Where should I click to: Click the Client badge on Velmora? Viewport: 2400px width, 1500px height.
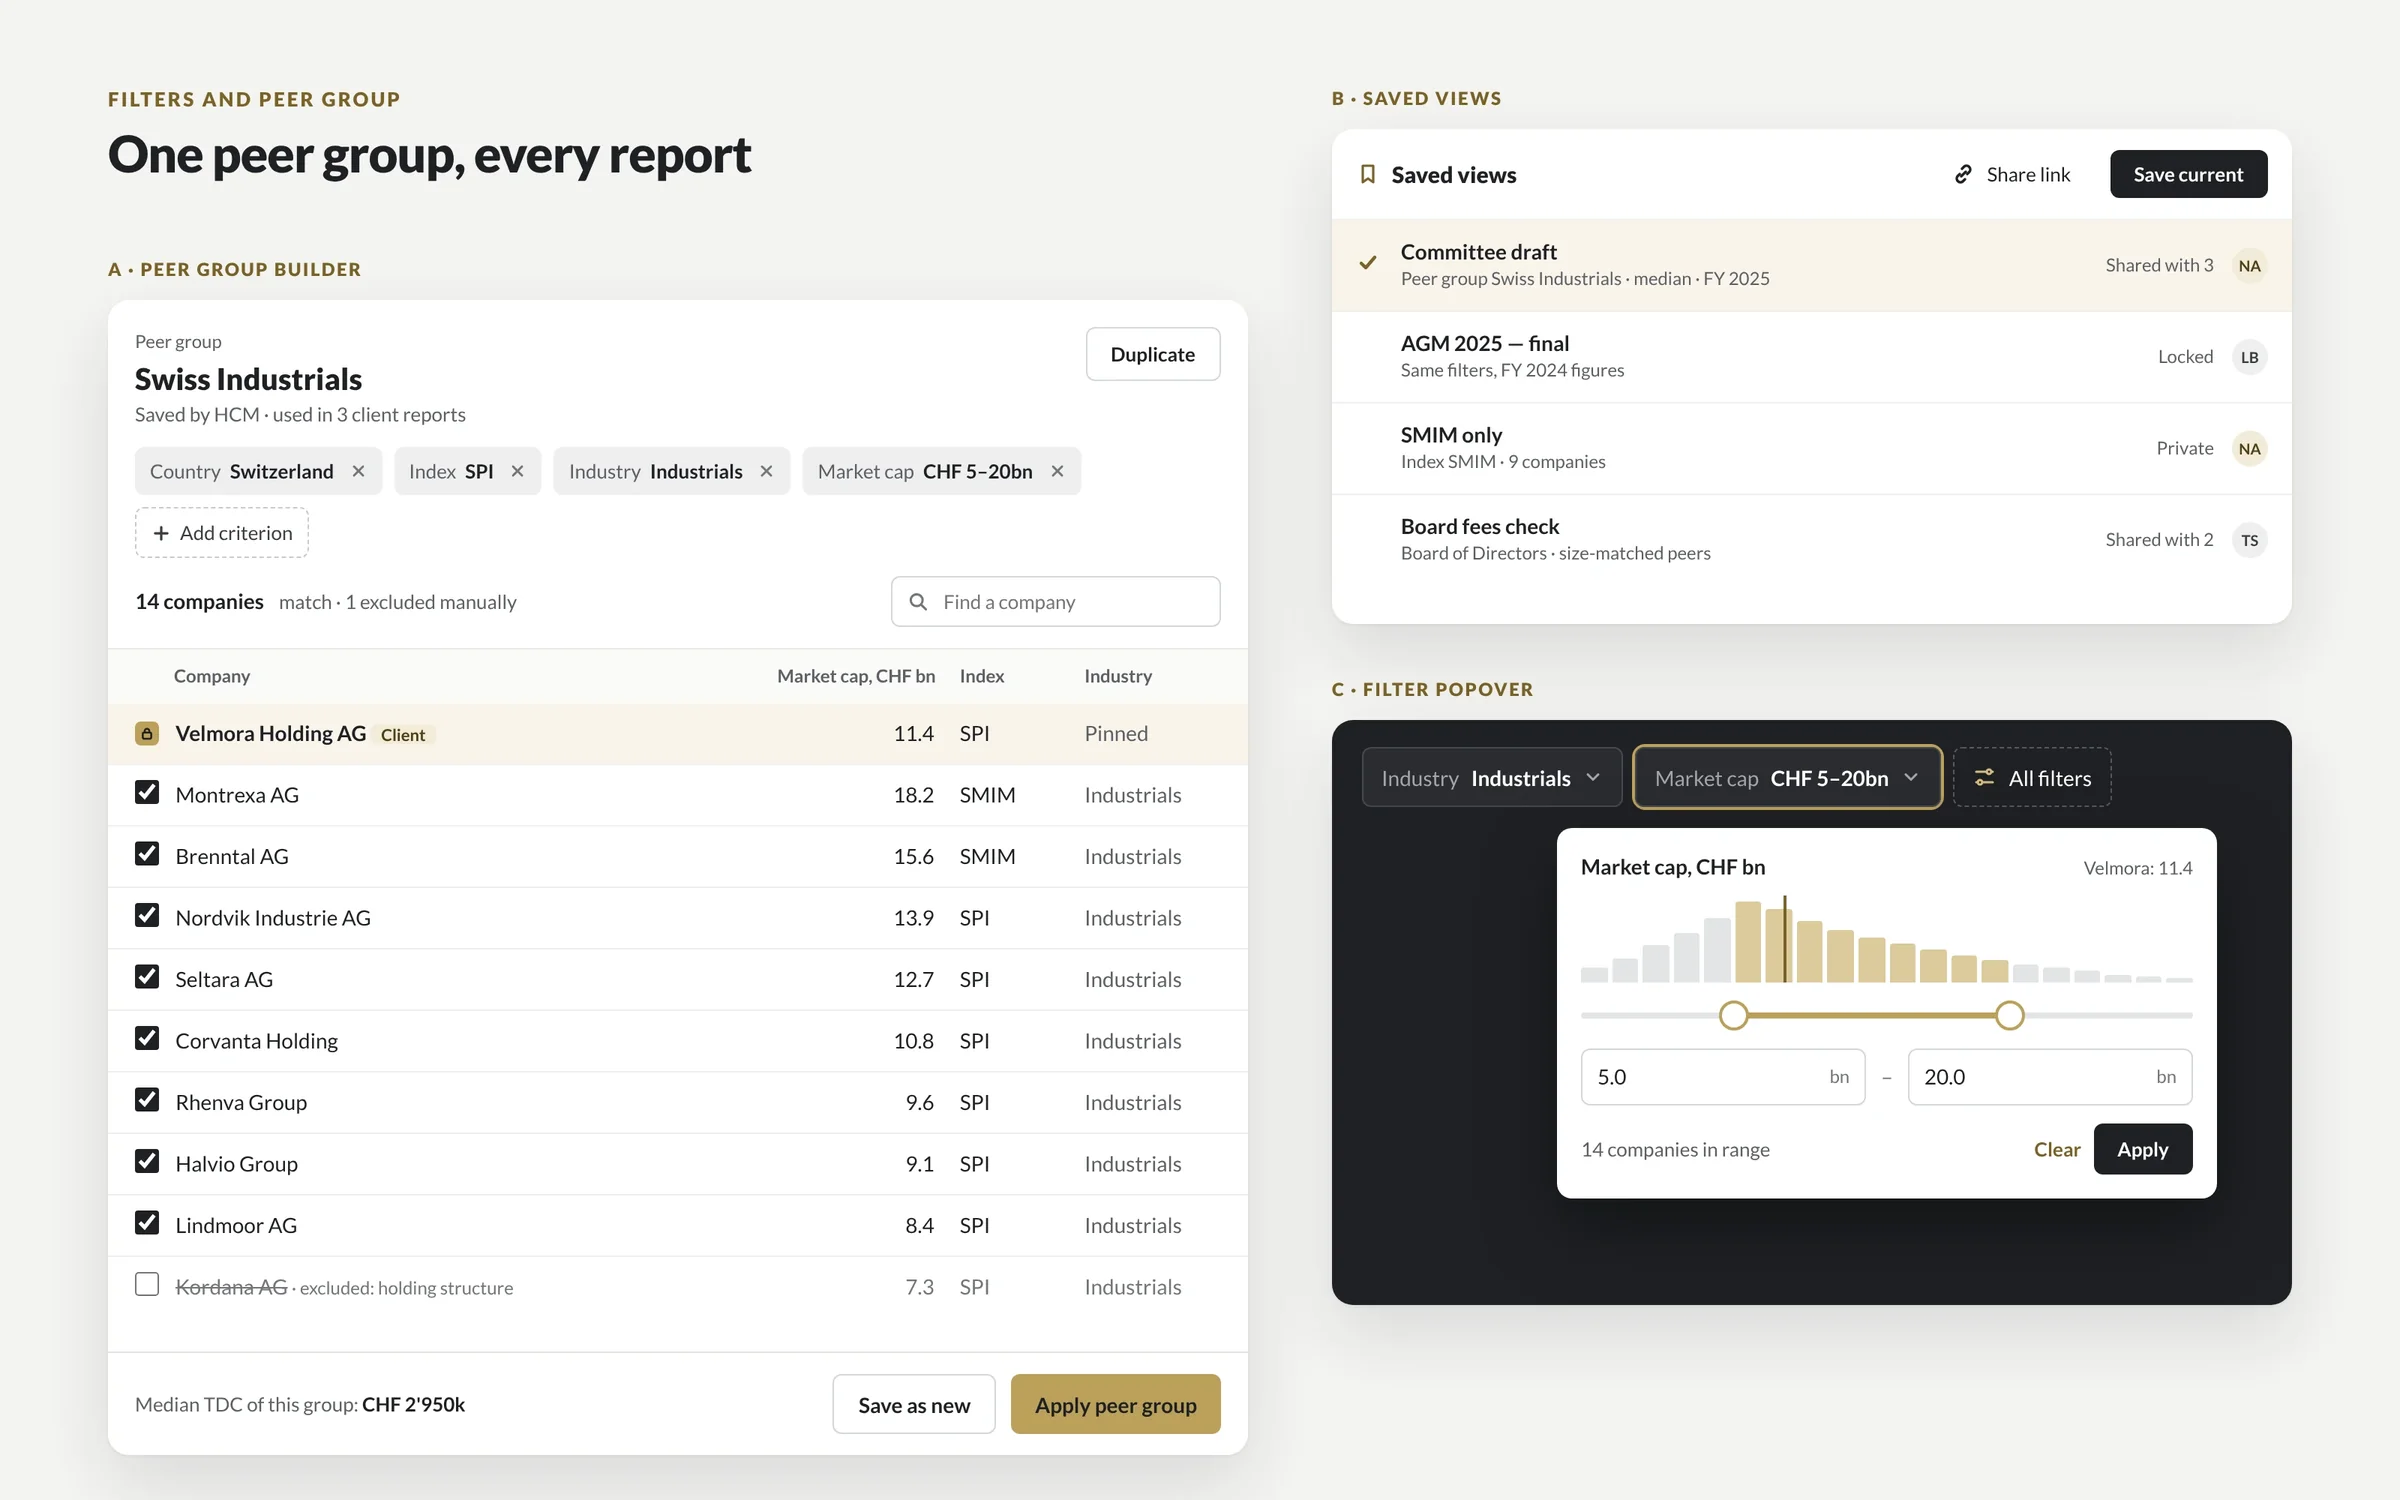[x=403, y=735]
